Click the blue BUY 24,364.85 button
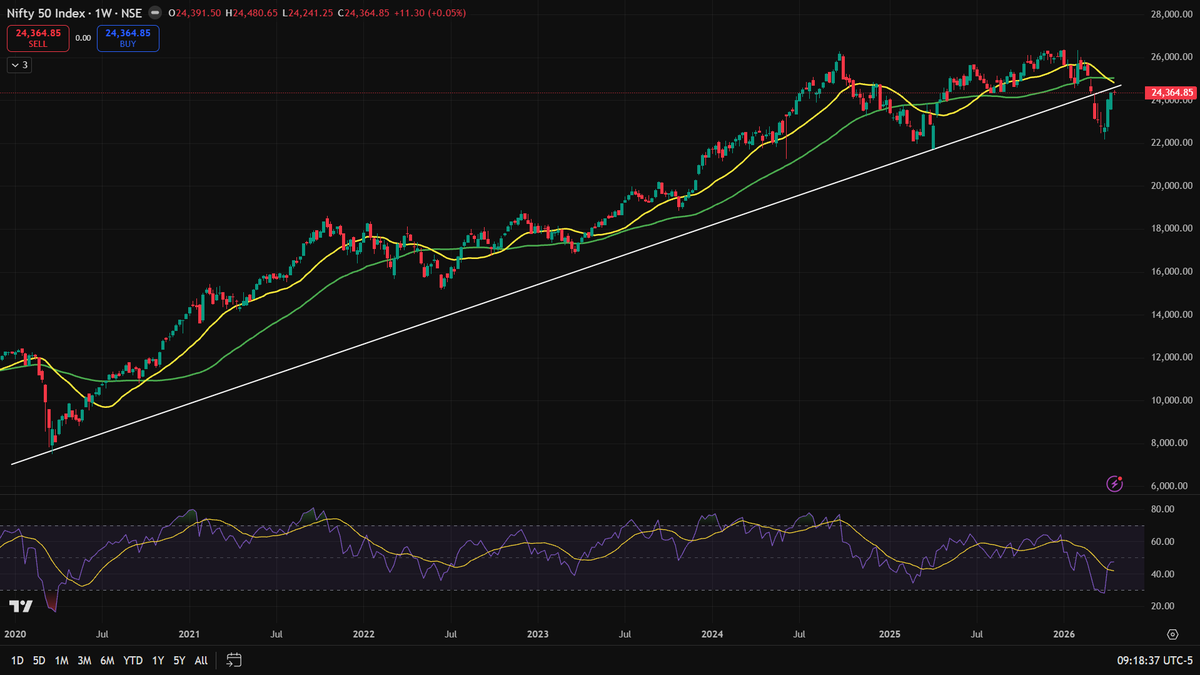This screenshot has width=1200, height=675. (128, 38)
